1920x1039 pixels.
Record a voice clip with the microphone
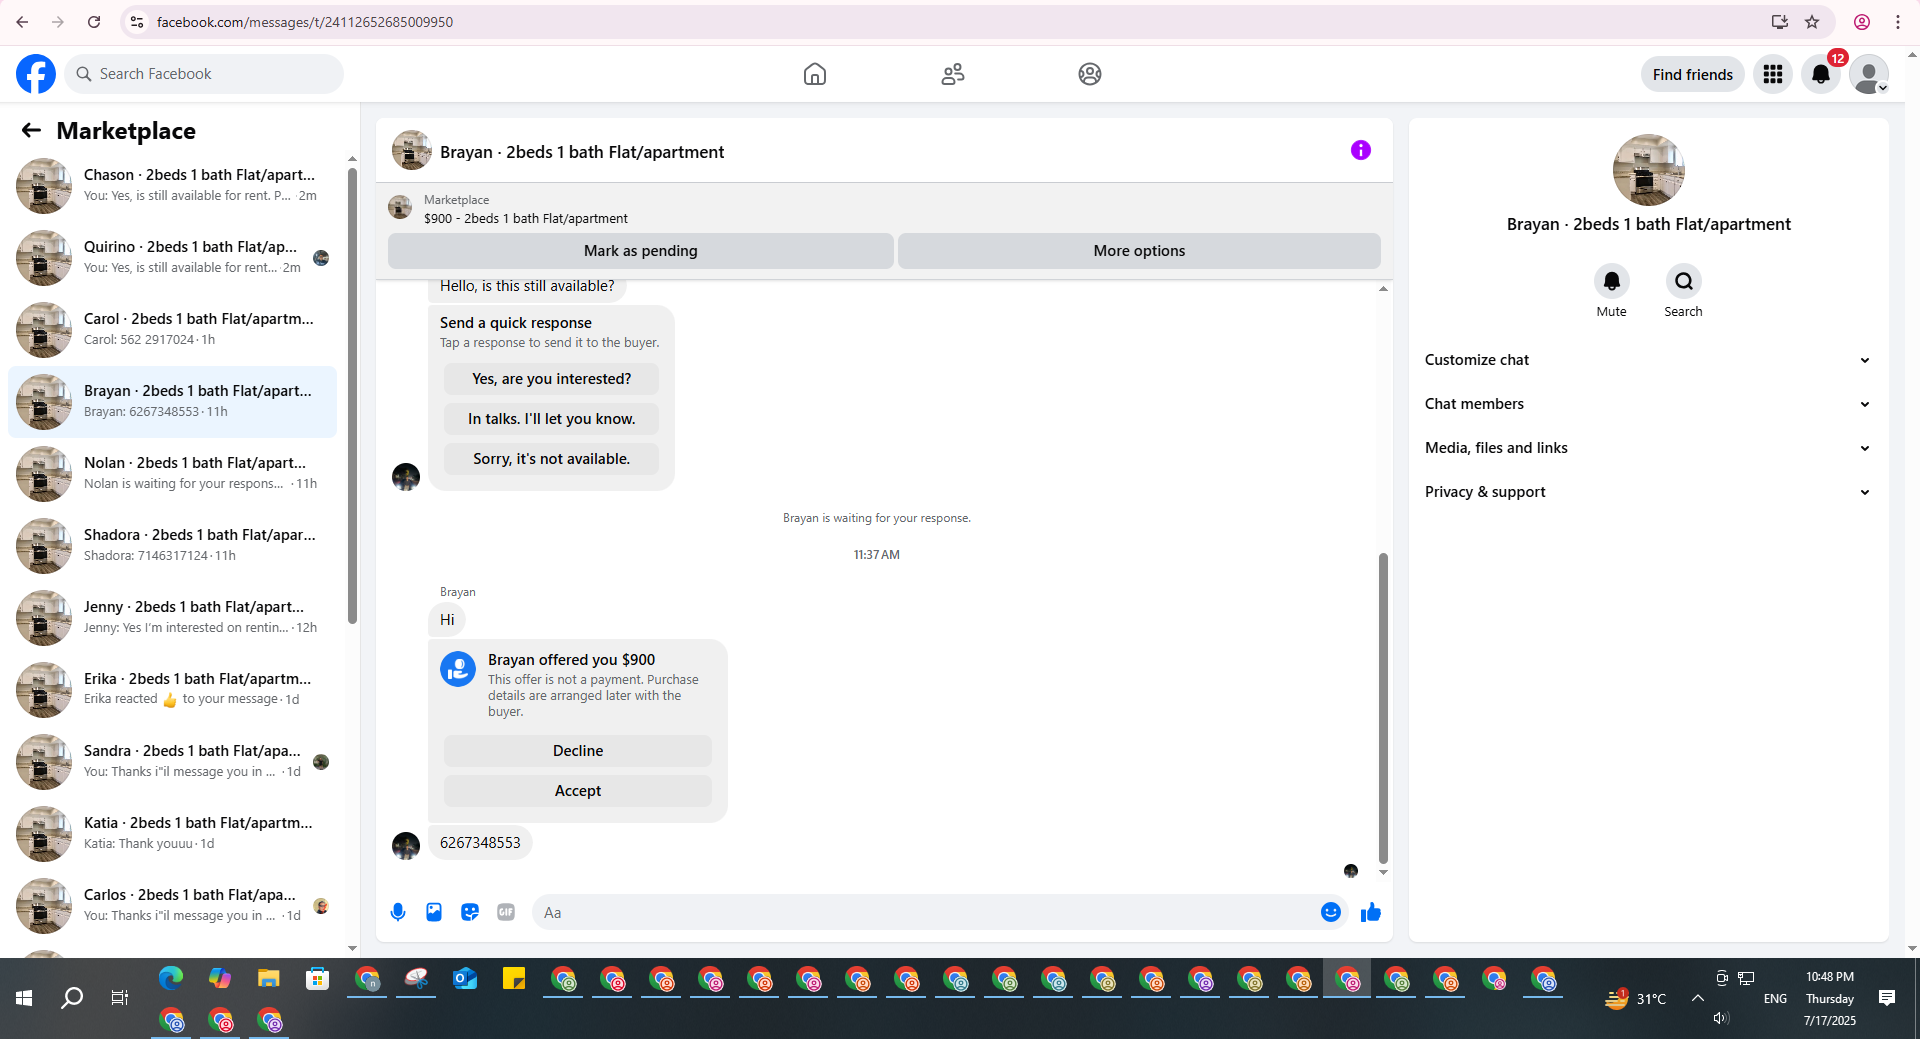[x=398, y=912]
